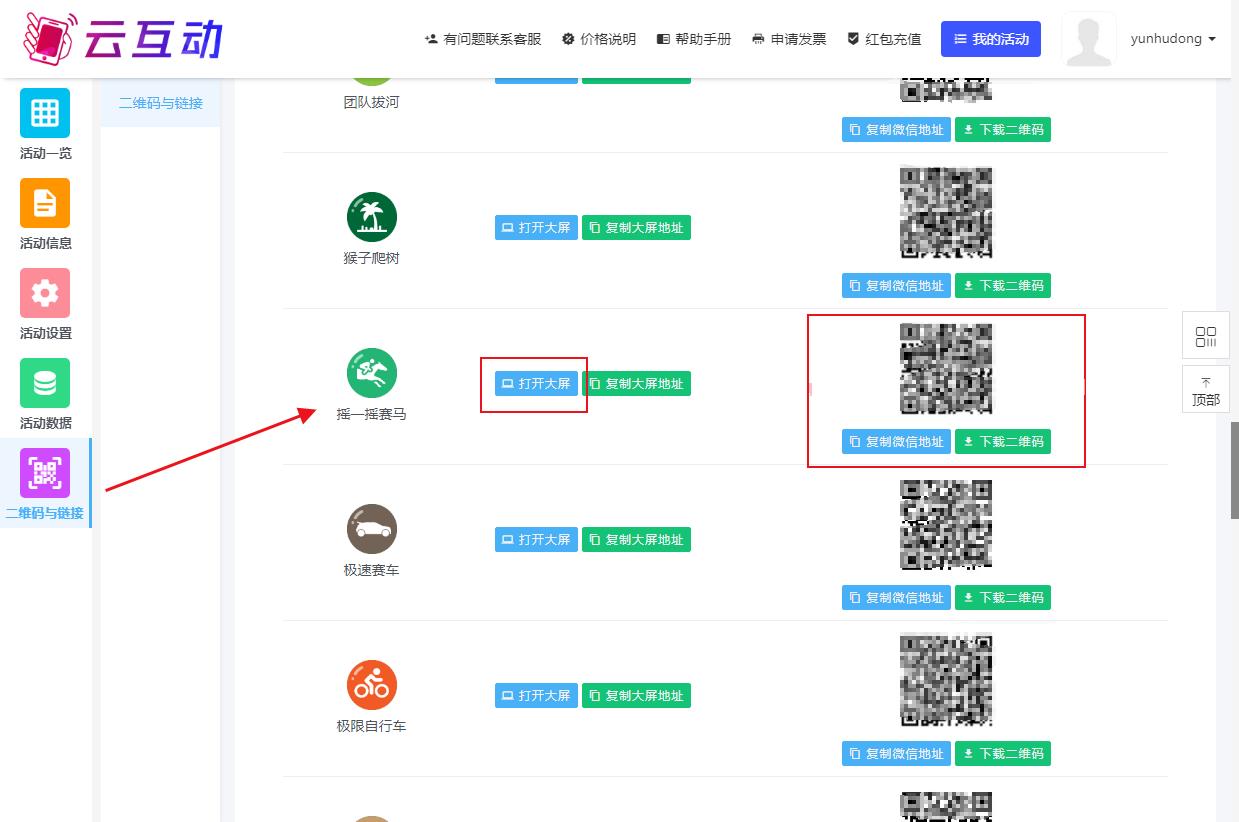The image size is (1239, 822).
Task: Click the 极限自行车 QR code image
Action: coord(946,681)
